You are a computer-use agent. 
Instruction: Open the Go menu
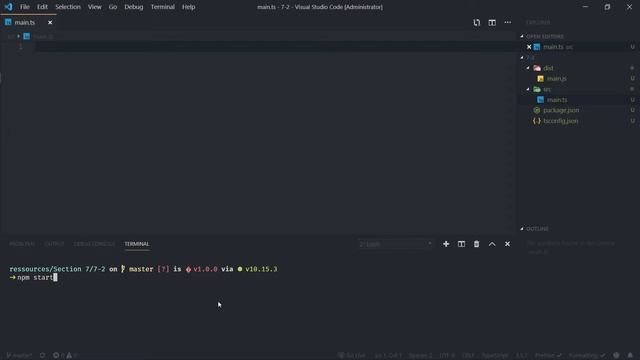point(113,7)
